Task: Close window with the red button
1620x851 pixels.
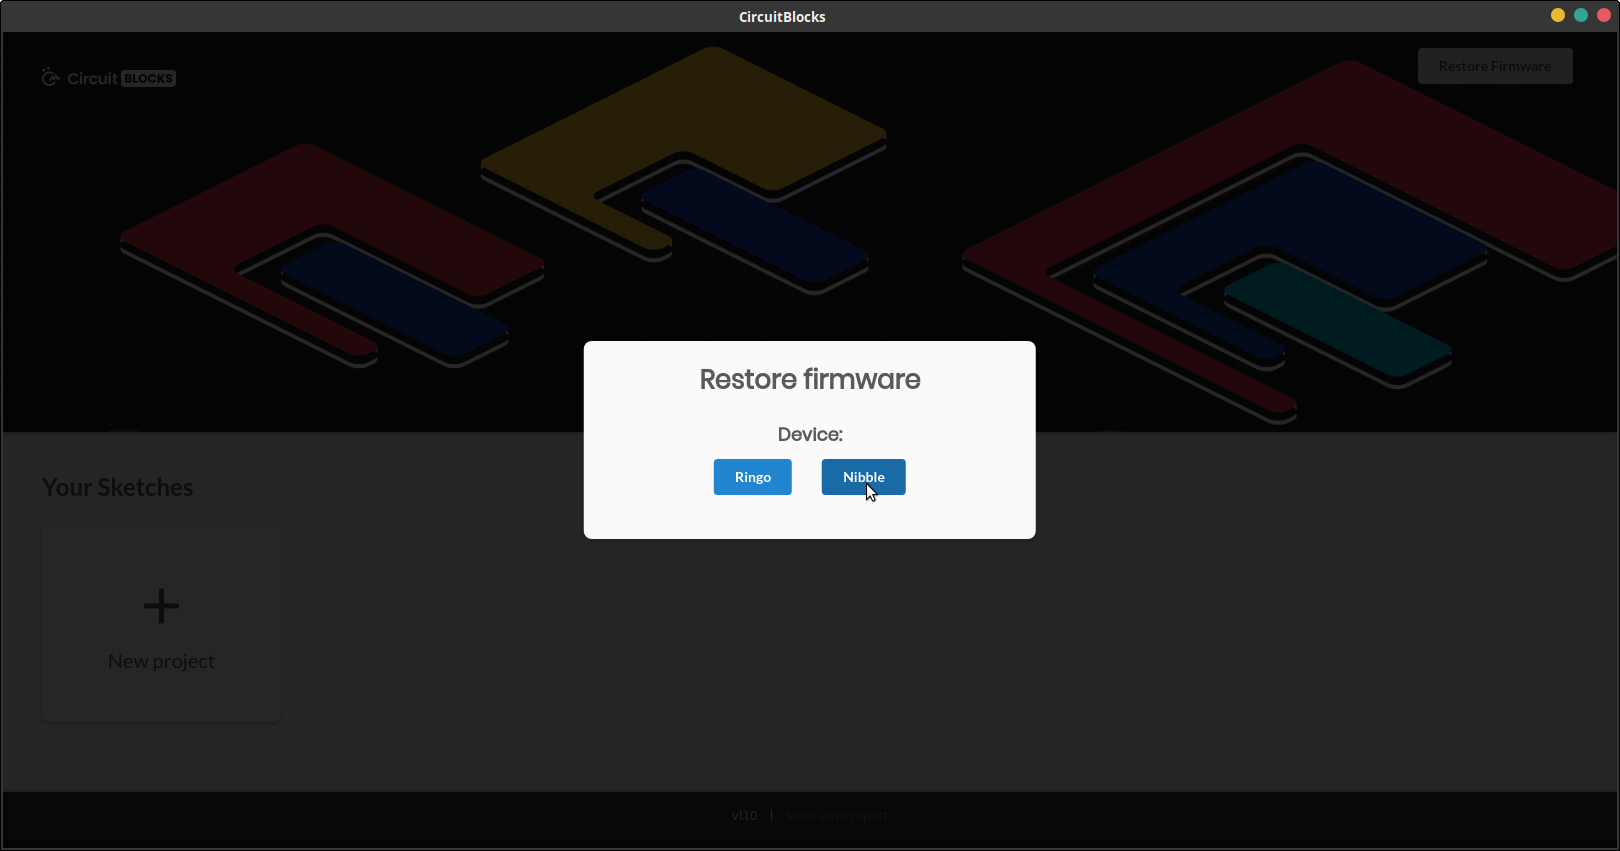Action: [1604, 15]
